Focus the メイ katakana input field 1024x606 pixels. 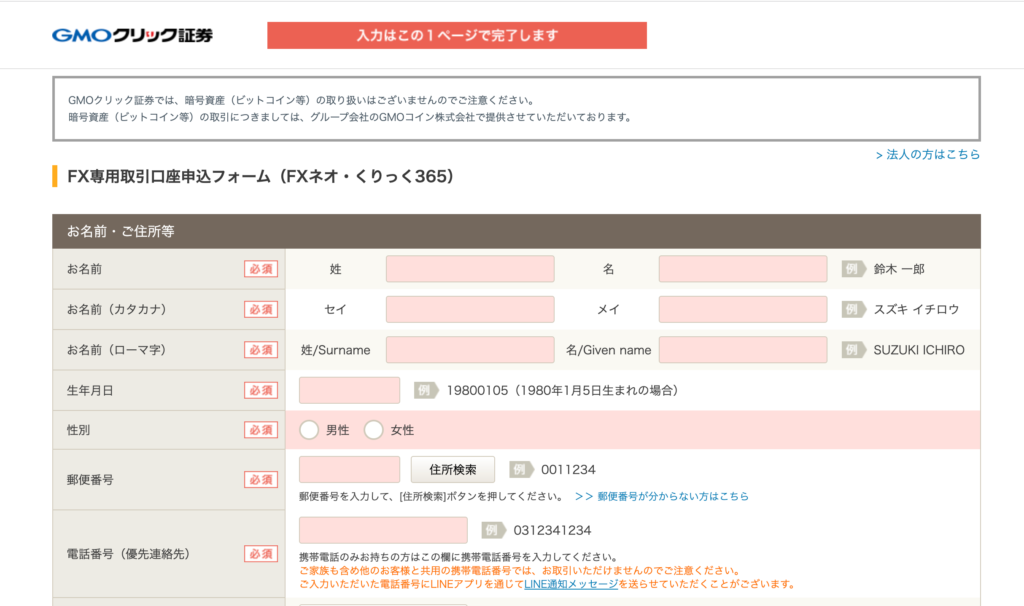pyautogui.click(x=743, y=310)
